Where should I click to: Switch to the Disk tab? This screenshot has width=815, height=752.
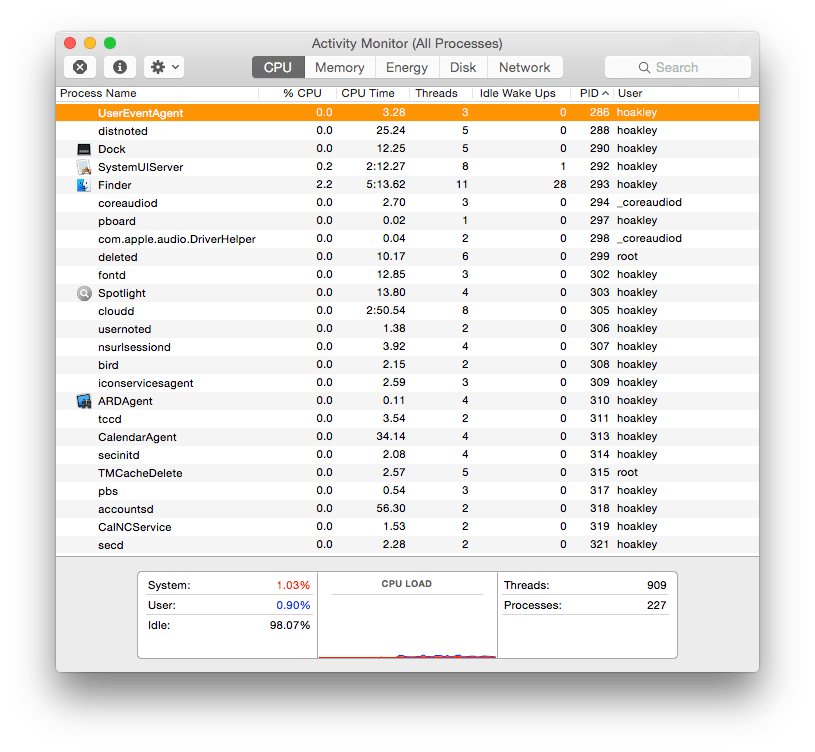[462, 67]
